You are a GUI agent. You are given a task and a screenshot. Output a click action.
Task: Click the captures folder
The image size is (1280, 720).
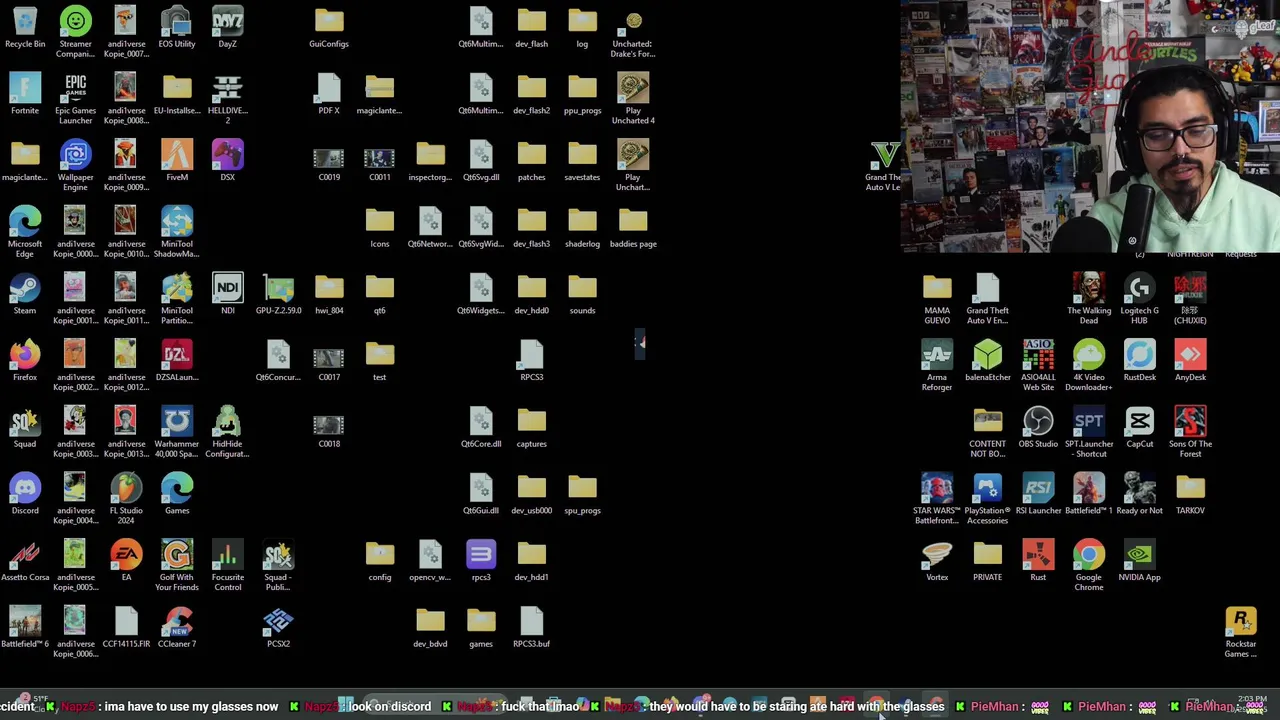(x=531, y=428)
